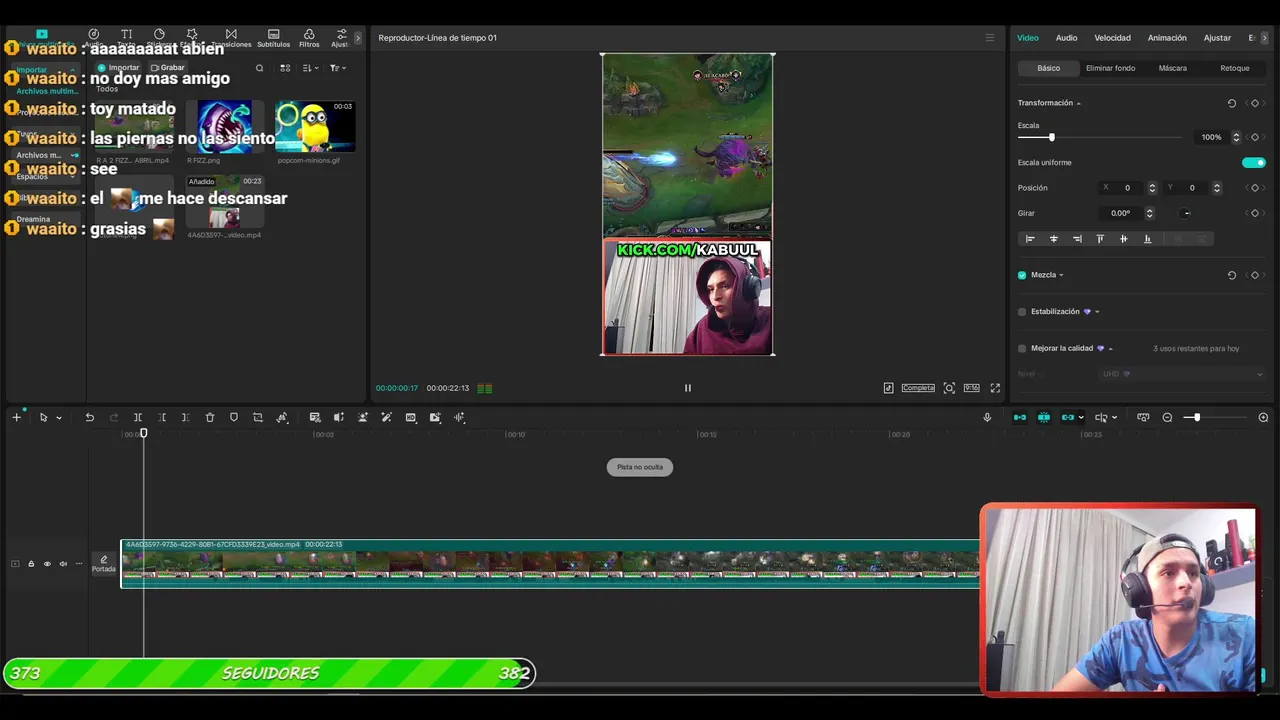Click the redo arrow in timeline toolbar

coord(113,417)
